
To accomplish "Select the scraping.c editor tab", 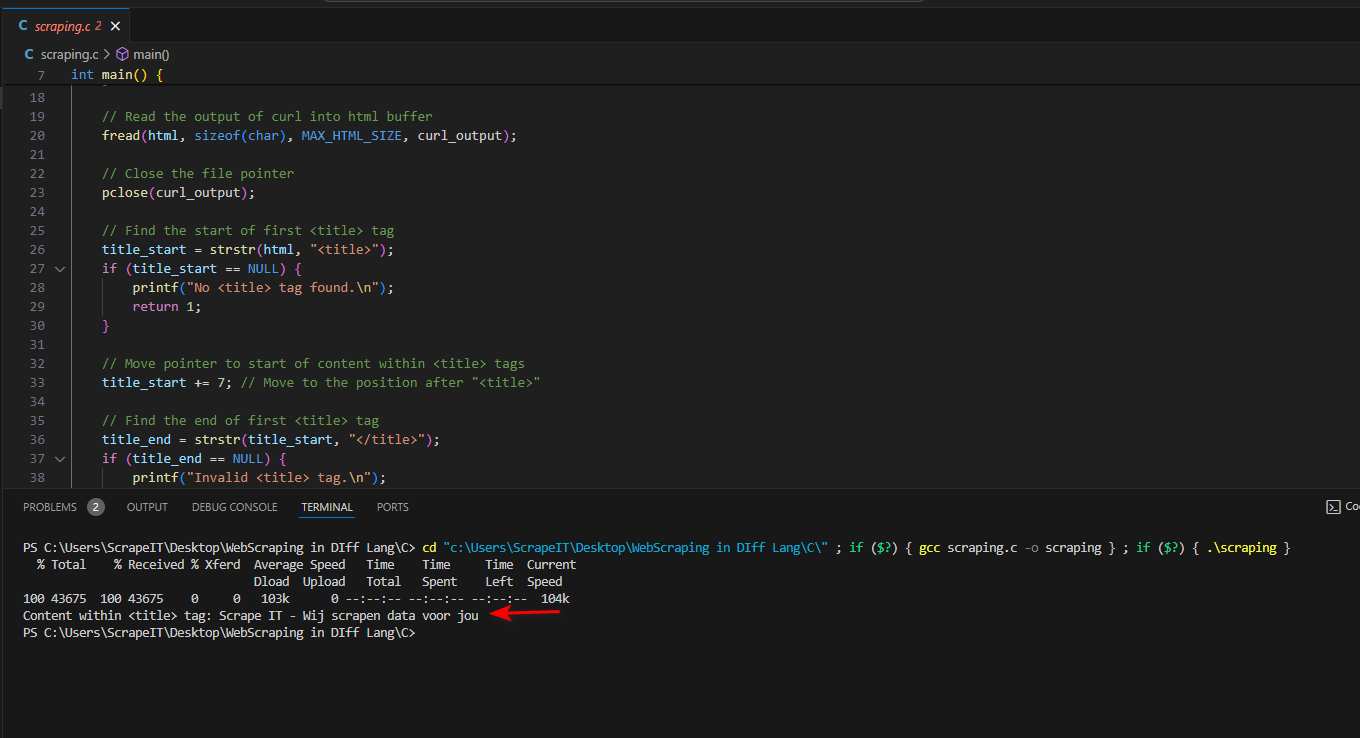I will tap(62, 25).
